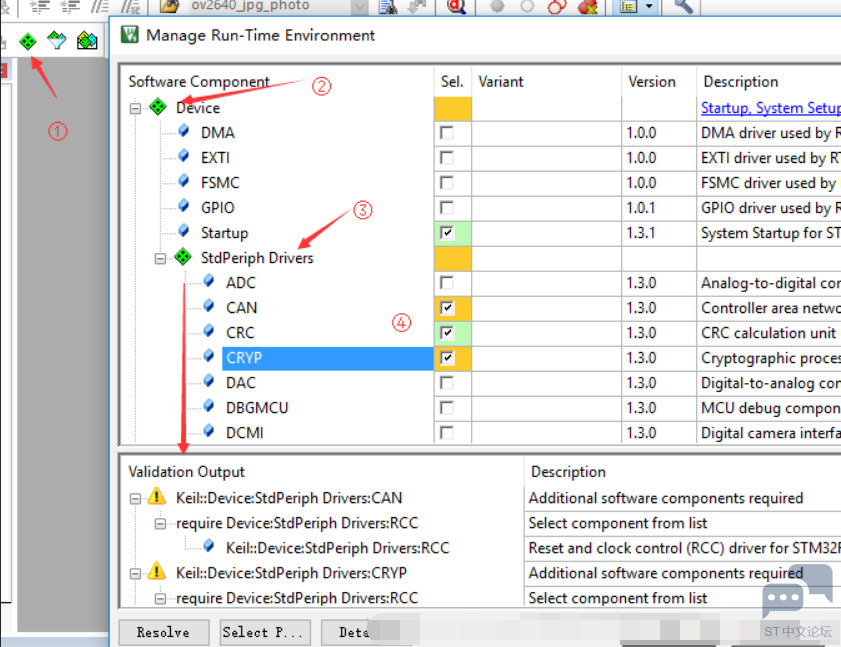This screenshot has width=841, height=647.
Task: Click the blue gem icon beside DMA
Action: click(x=184, y=130)
